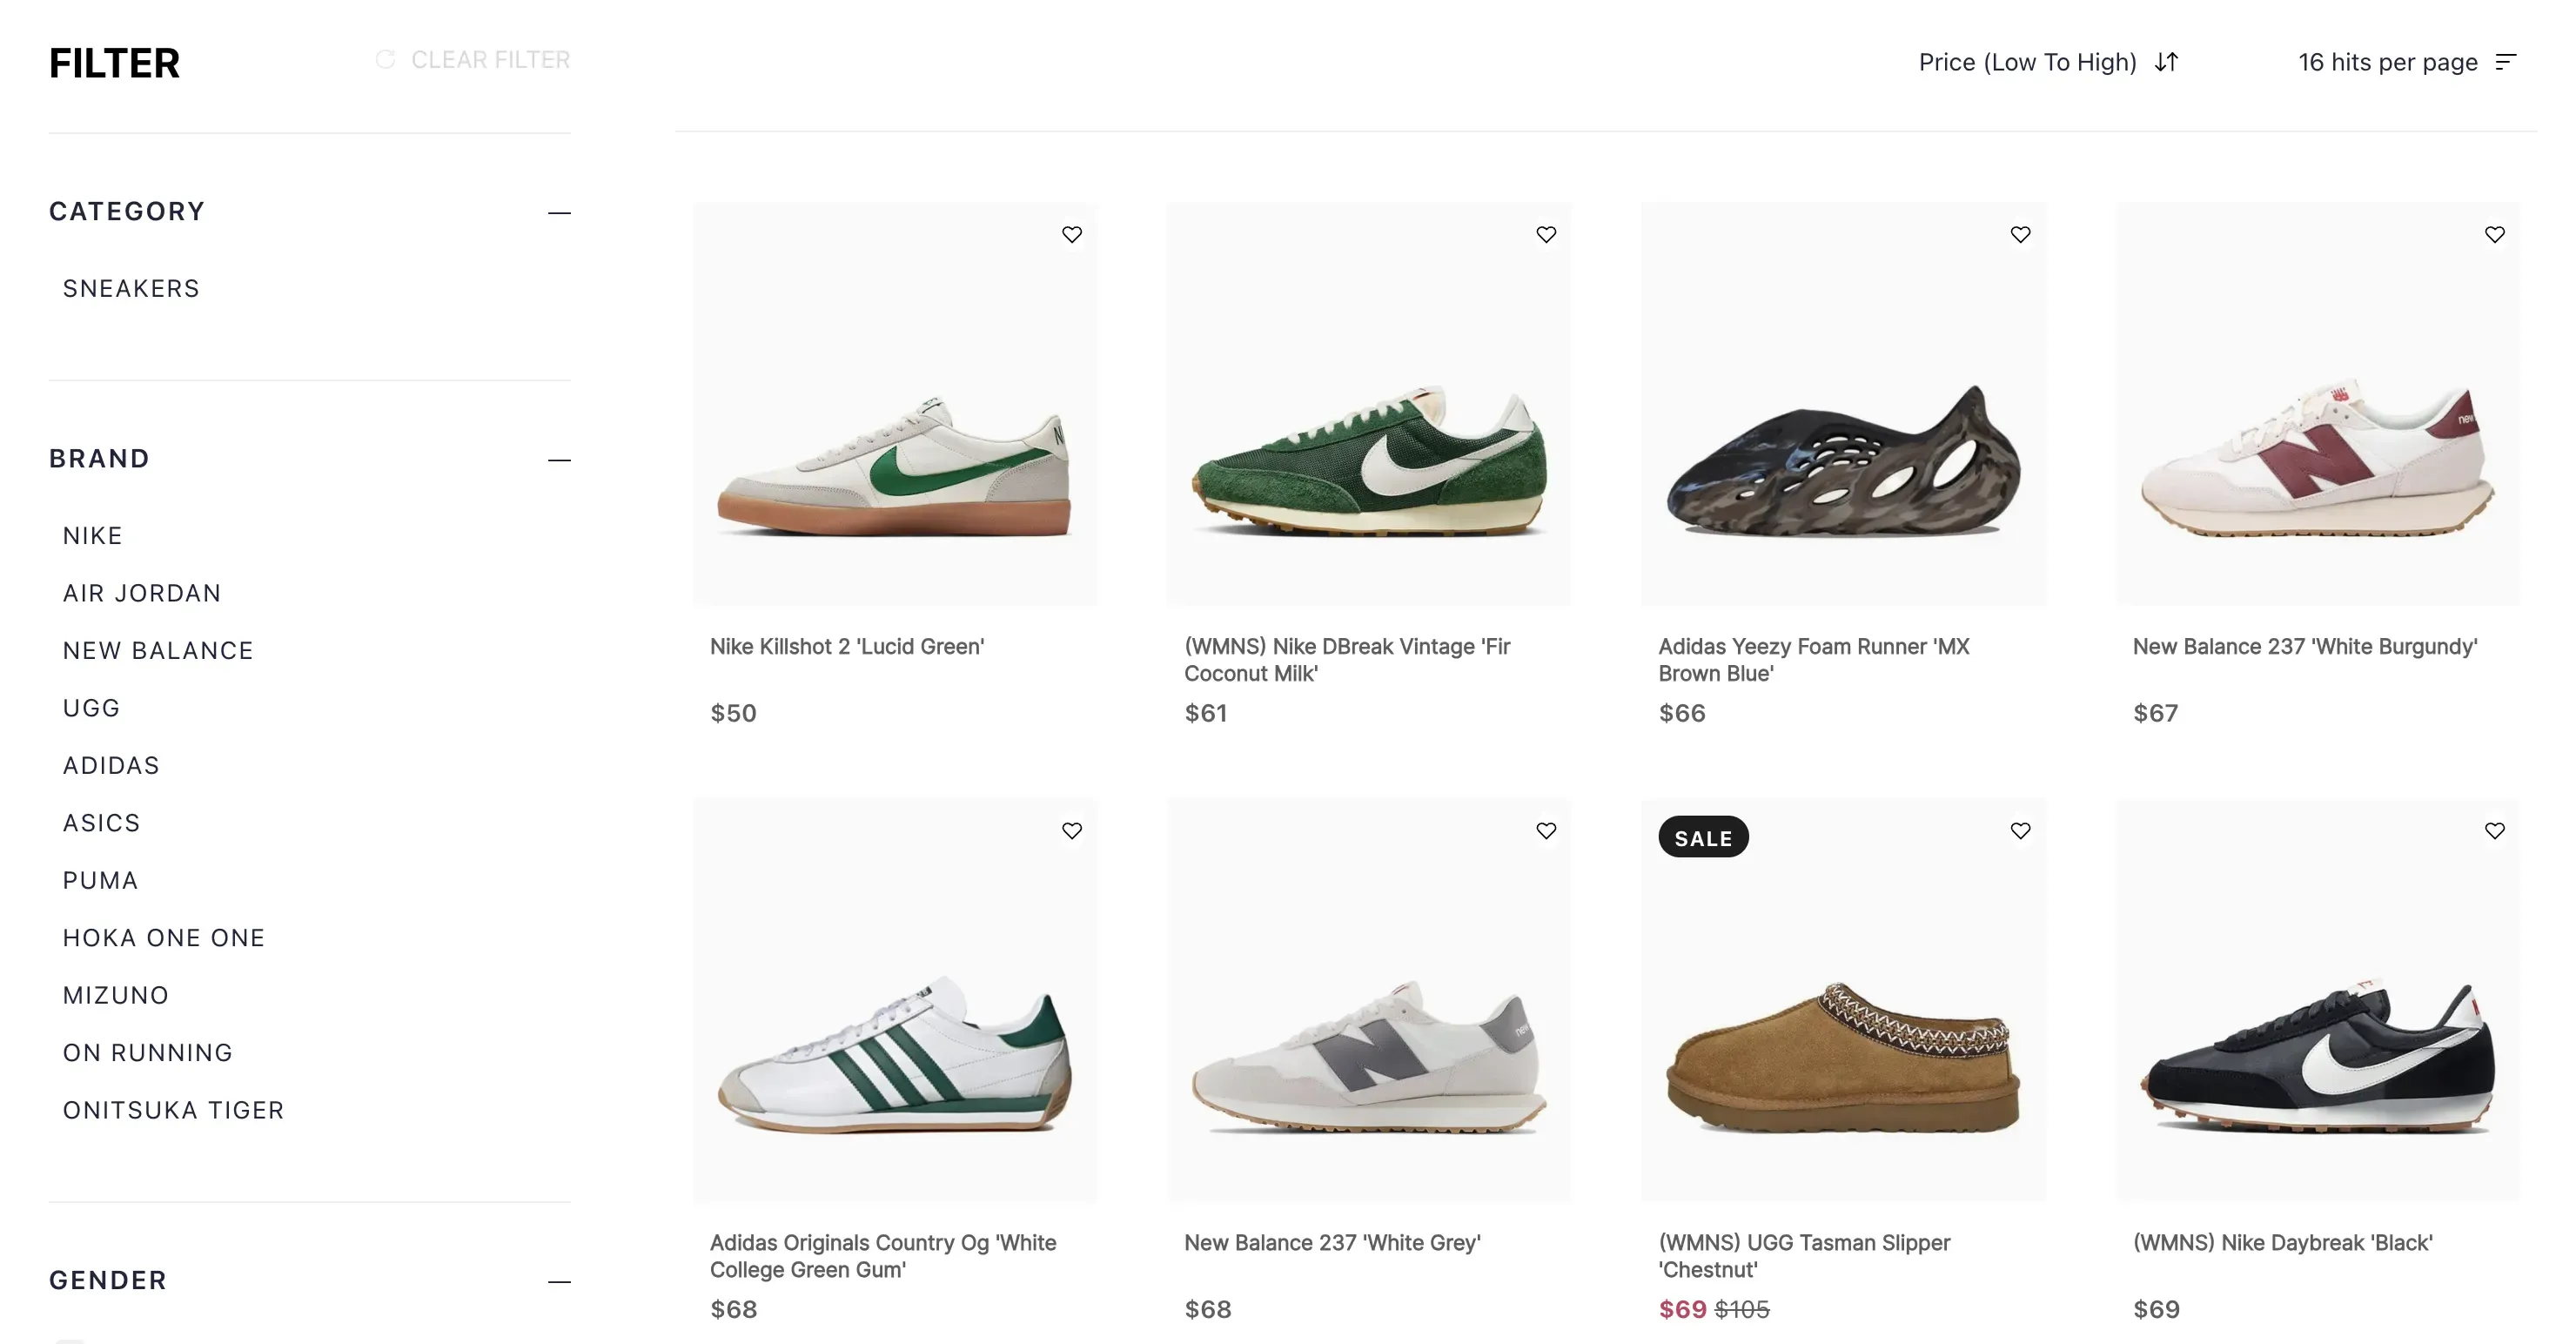The image size is (2576, 1344).
Task: Favorite the Nike Killshot 2 'Lucid Green'
Action: point(1072,234)
